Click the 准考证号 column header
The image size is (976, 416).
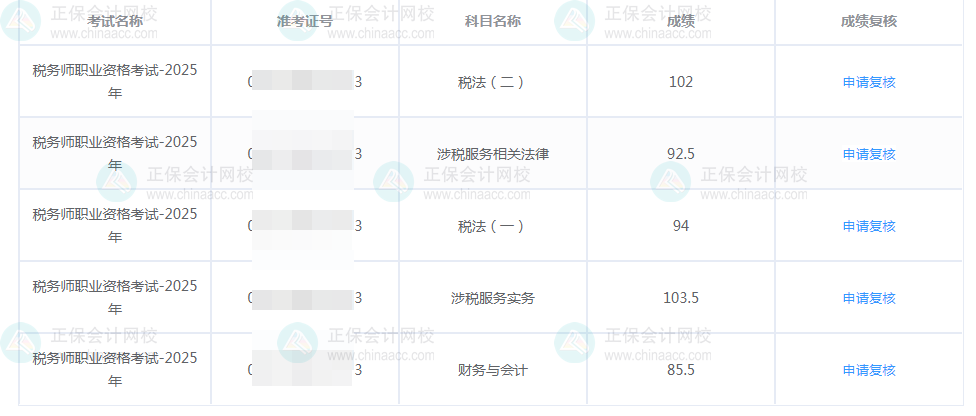(x=305, y=21)
